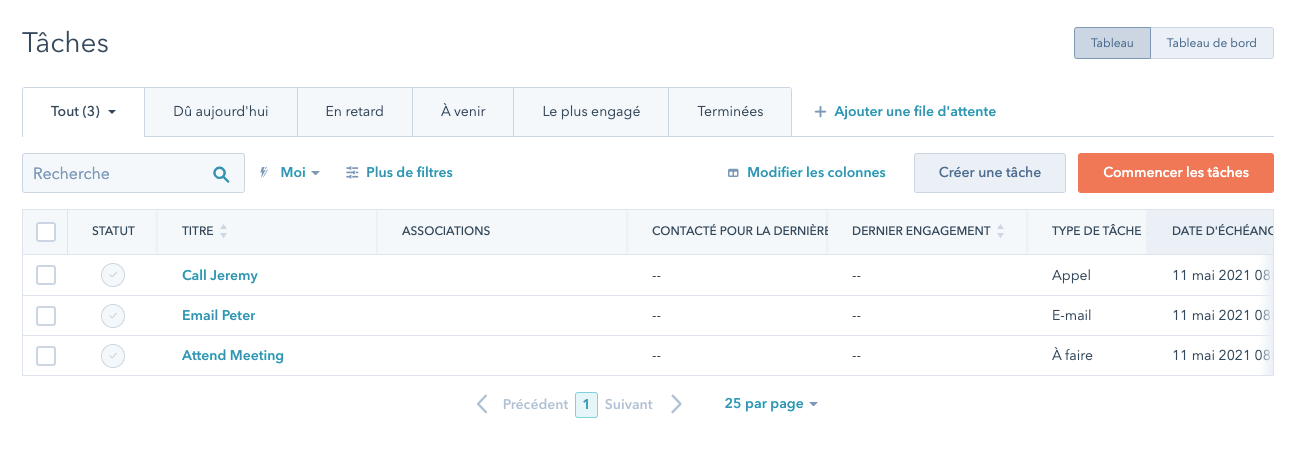Mark Attend Meeting task as complete

pyautogui.click(x=113, y=355)
